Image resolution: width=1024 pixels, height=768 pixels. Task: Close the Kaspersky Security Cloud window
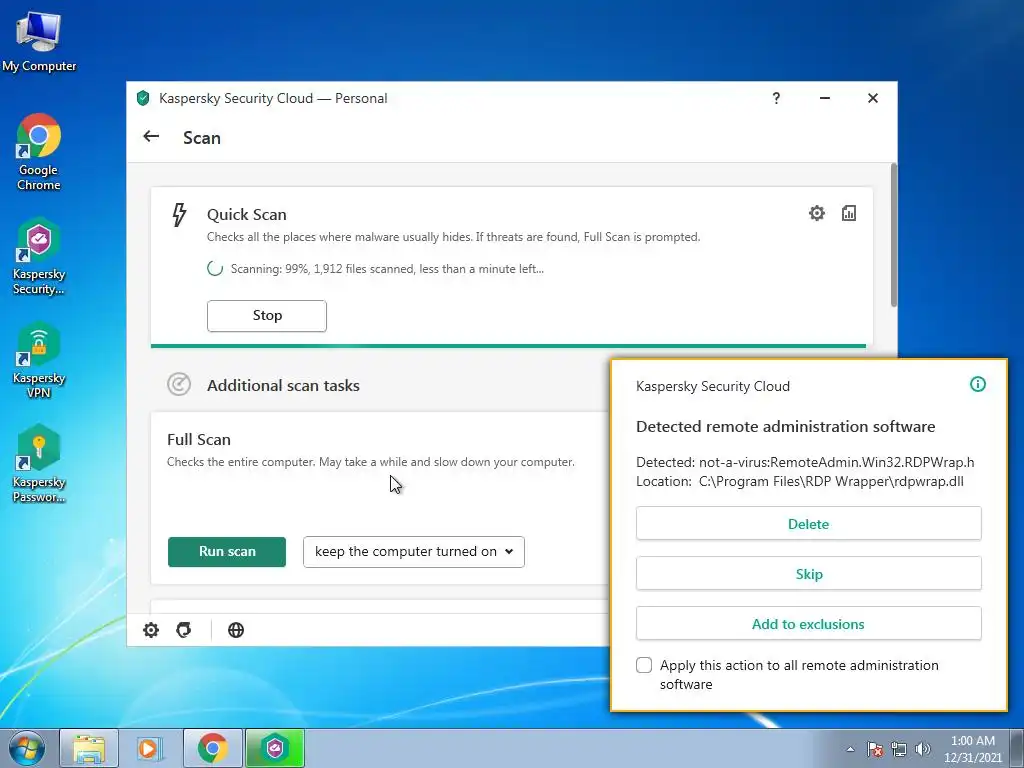(x=872, y=98)
